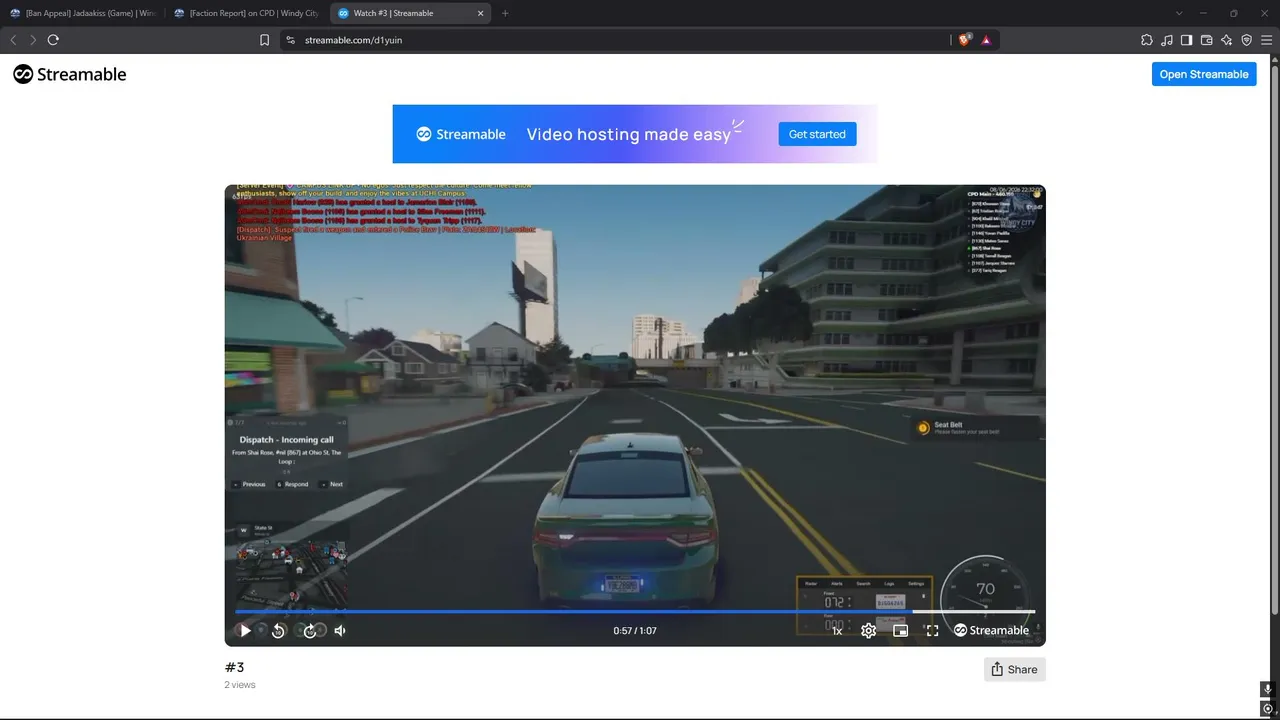Reload the current page
Viewport: 1280px width, 720px height.
(x=53, y=40)
